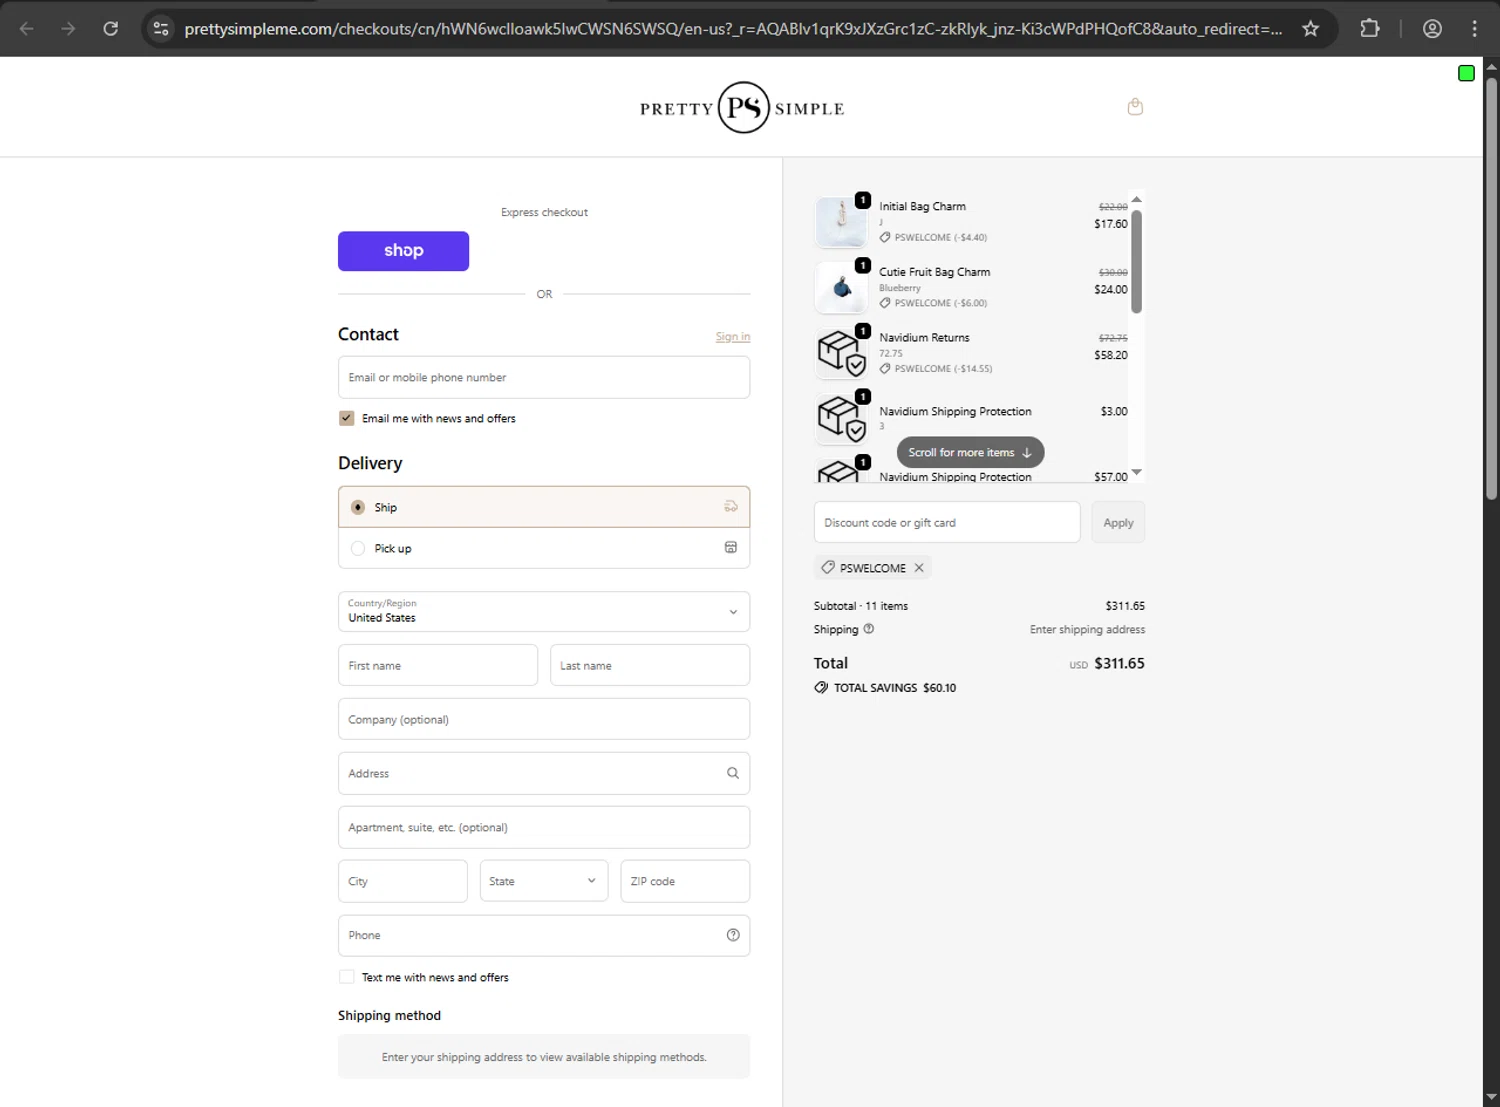The height and width of the screenshot is (1107, 1500).
Task: Enable Text me with news and offers
Action: (346, 977)
